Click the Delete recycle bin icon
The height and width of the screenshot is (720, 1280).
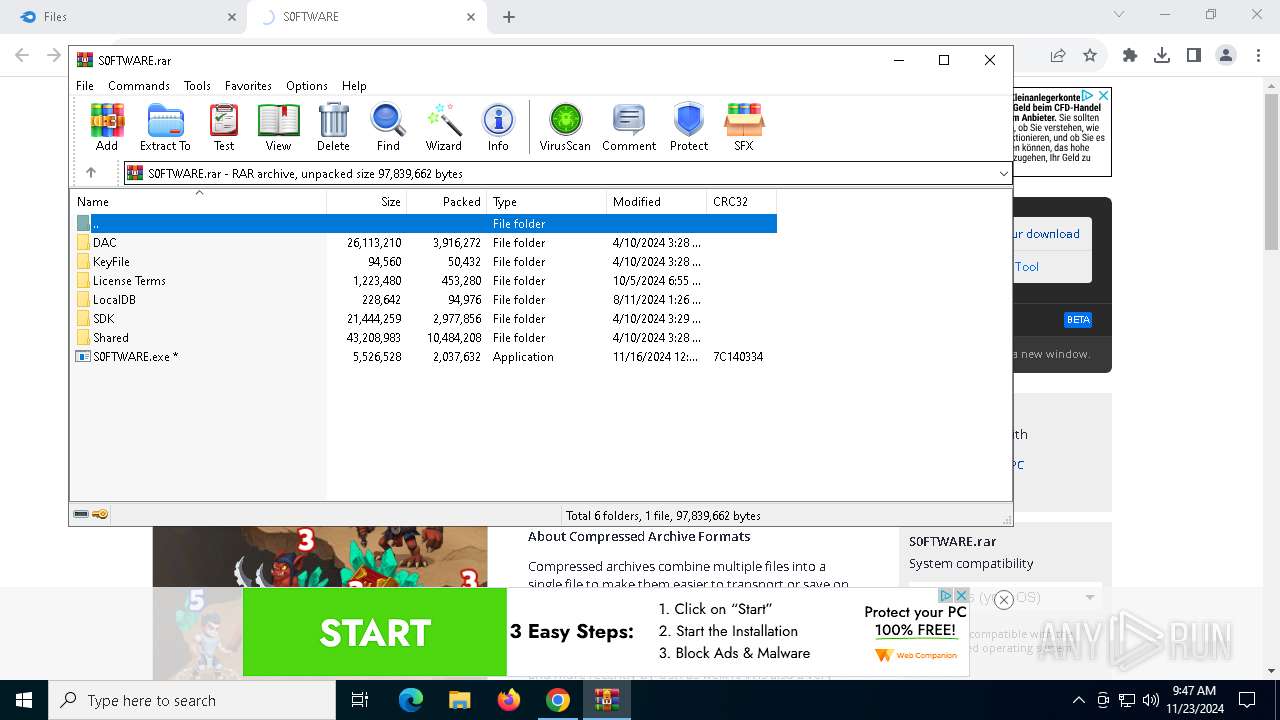pyautogui.click(x=333, y=127)
